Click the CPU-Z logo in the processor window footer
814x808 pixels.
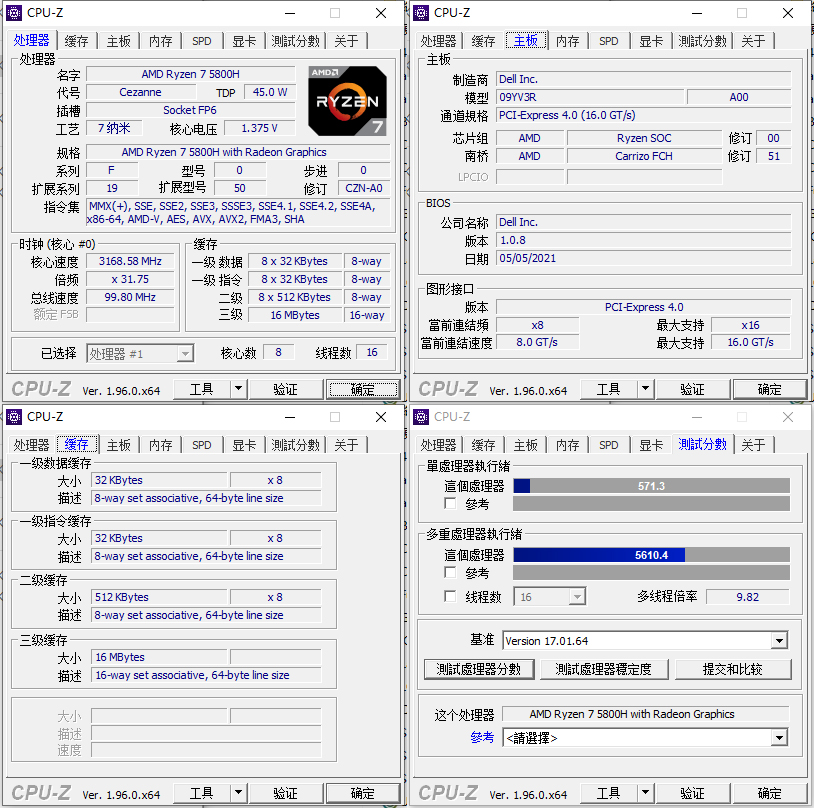coord(40,389)
